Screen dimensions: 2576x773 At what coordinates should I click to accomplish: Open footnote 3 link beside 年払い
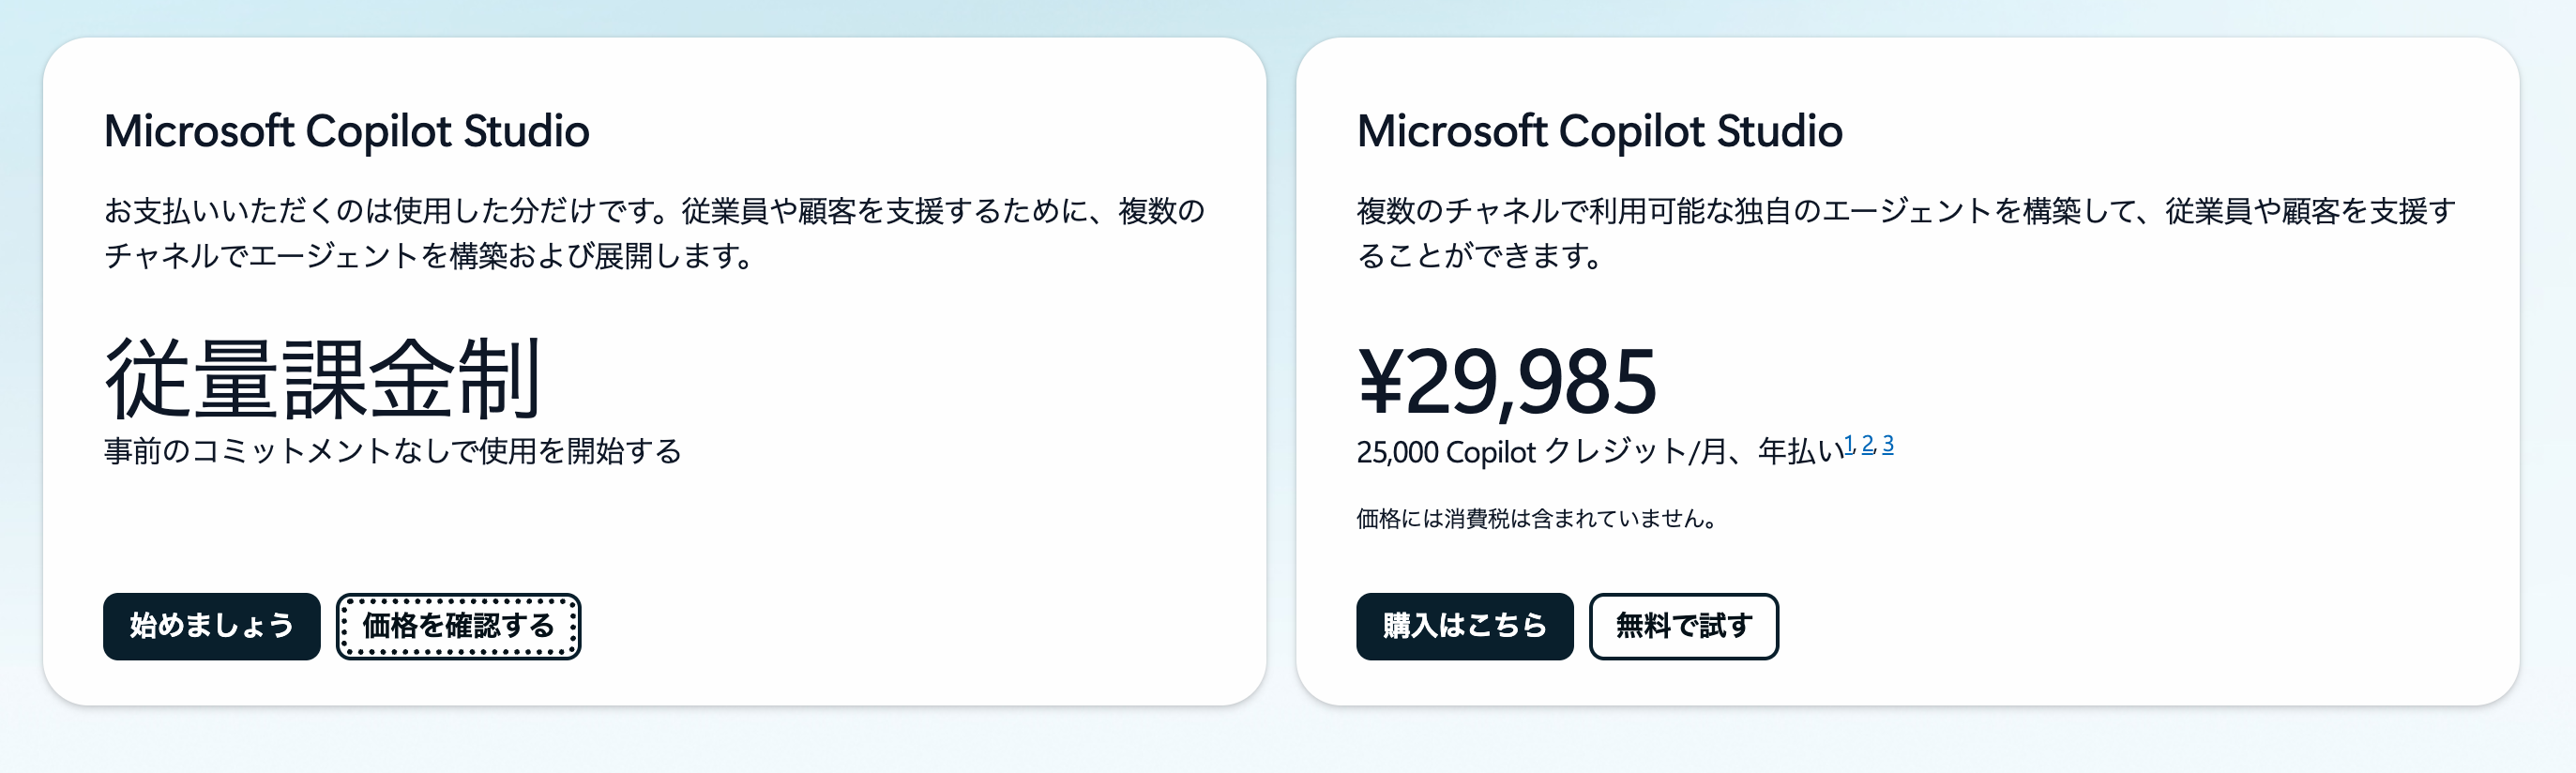1887,444
